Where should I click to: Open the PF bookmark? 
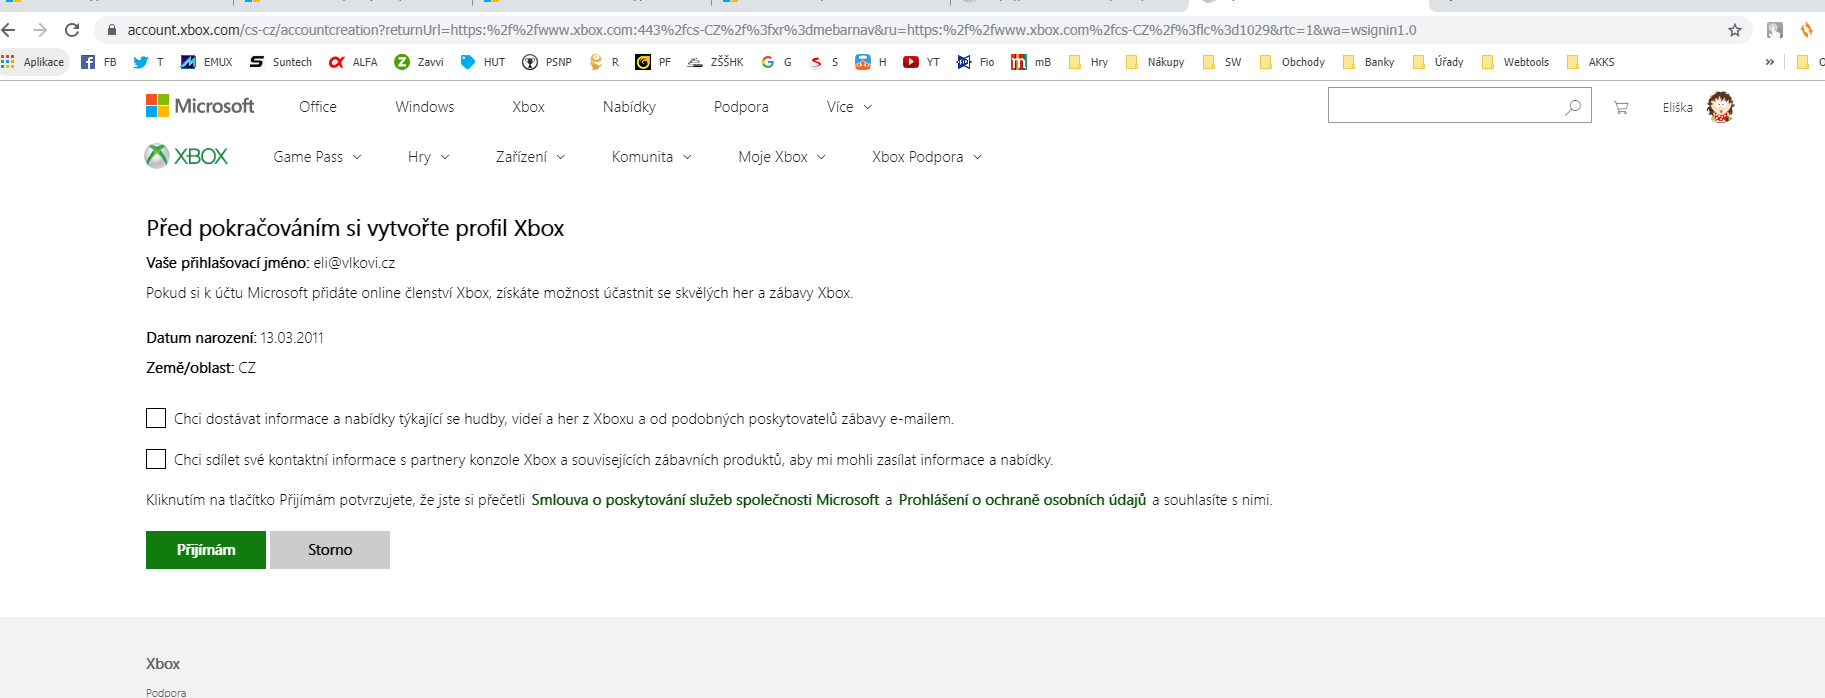(653, 62)
